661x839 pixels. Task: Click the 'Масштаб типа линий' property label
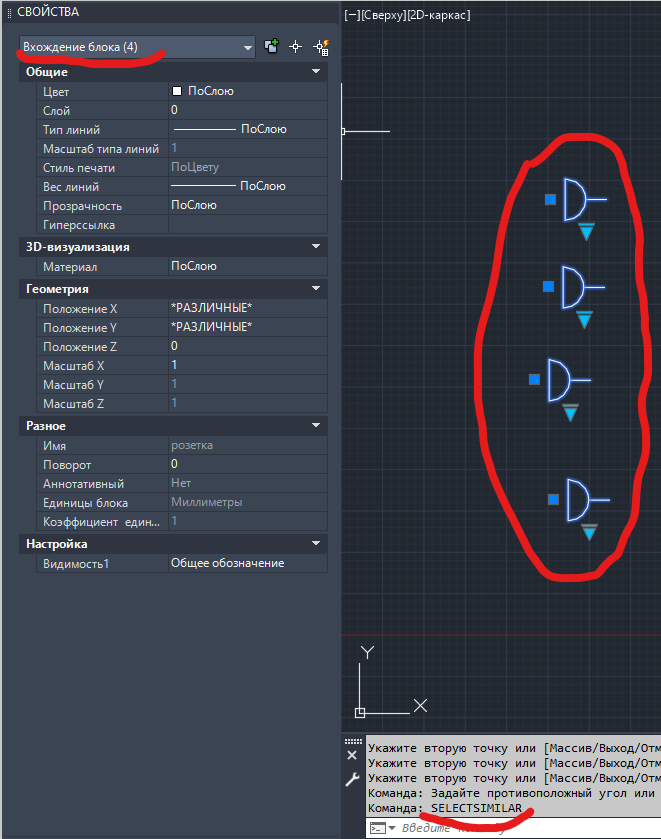101,149
